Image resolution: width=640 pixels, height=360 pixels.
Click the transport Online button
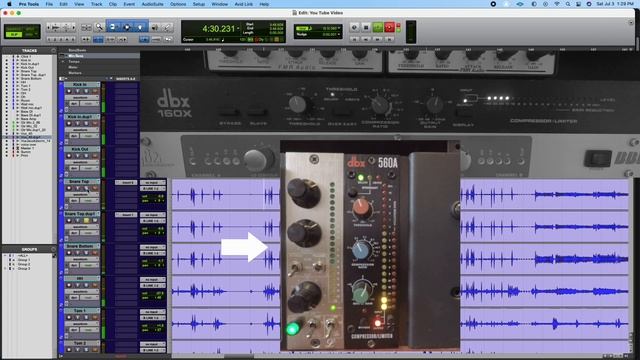point(354,27)
